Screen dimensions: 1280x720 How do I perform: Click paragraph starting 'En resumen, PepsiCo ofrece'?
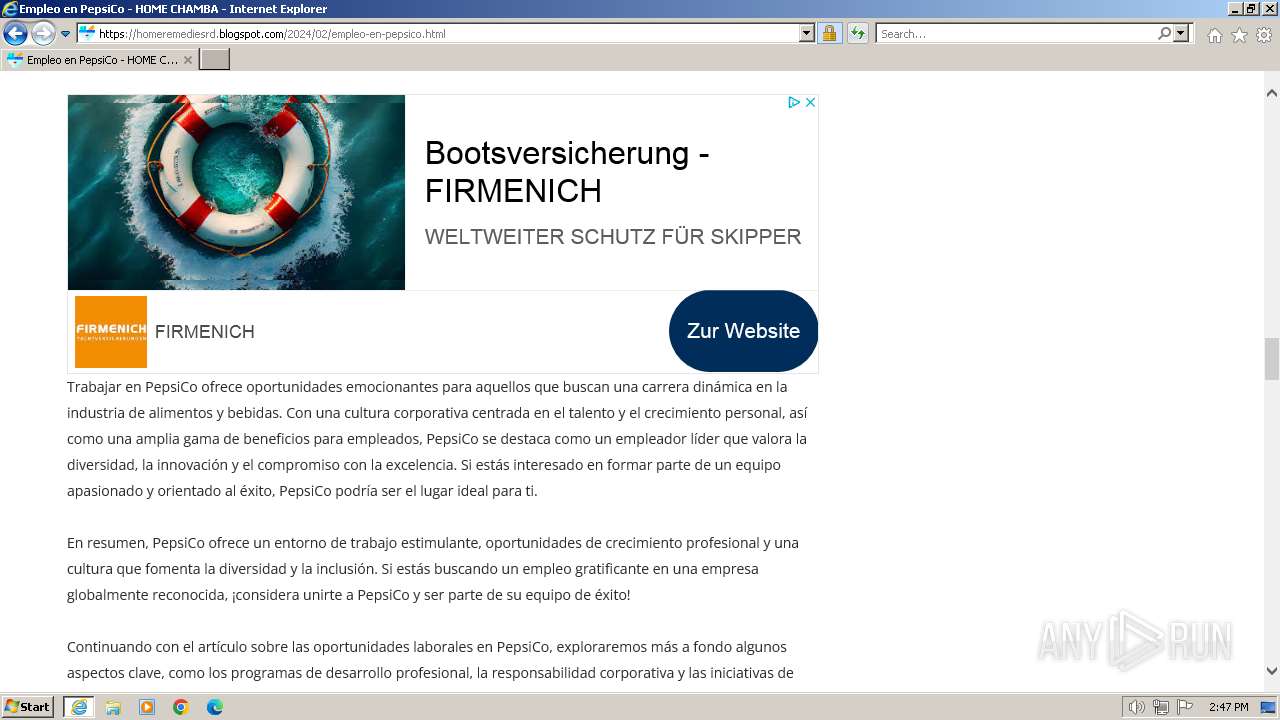coord(433,568)
